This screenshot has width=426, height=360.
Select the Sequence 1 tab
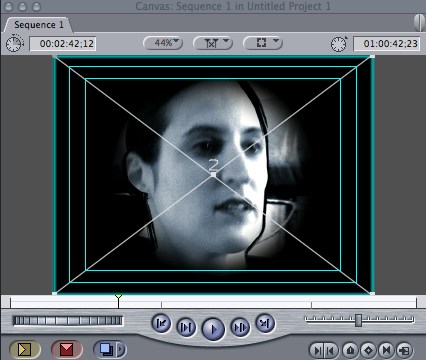click(x=38, y=25)
